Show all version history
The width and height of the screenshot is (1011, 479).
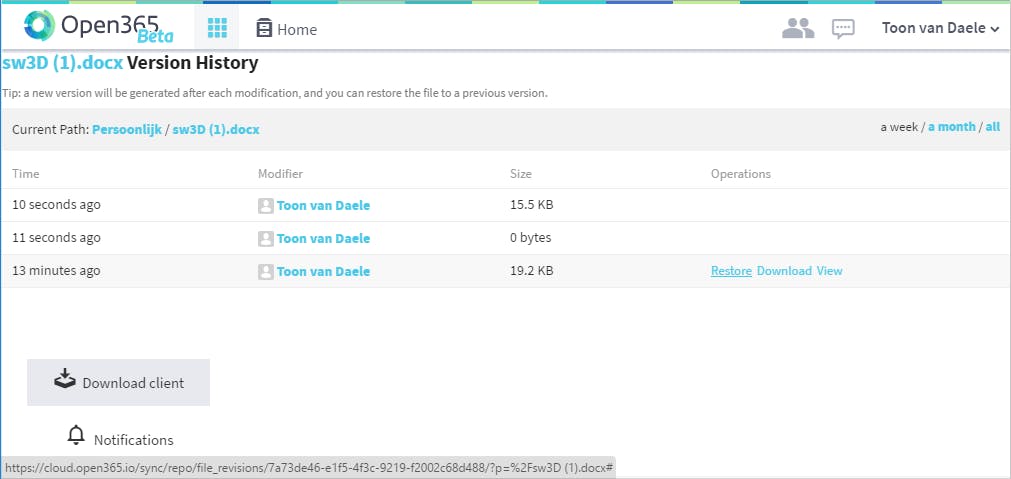(993, 127)
